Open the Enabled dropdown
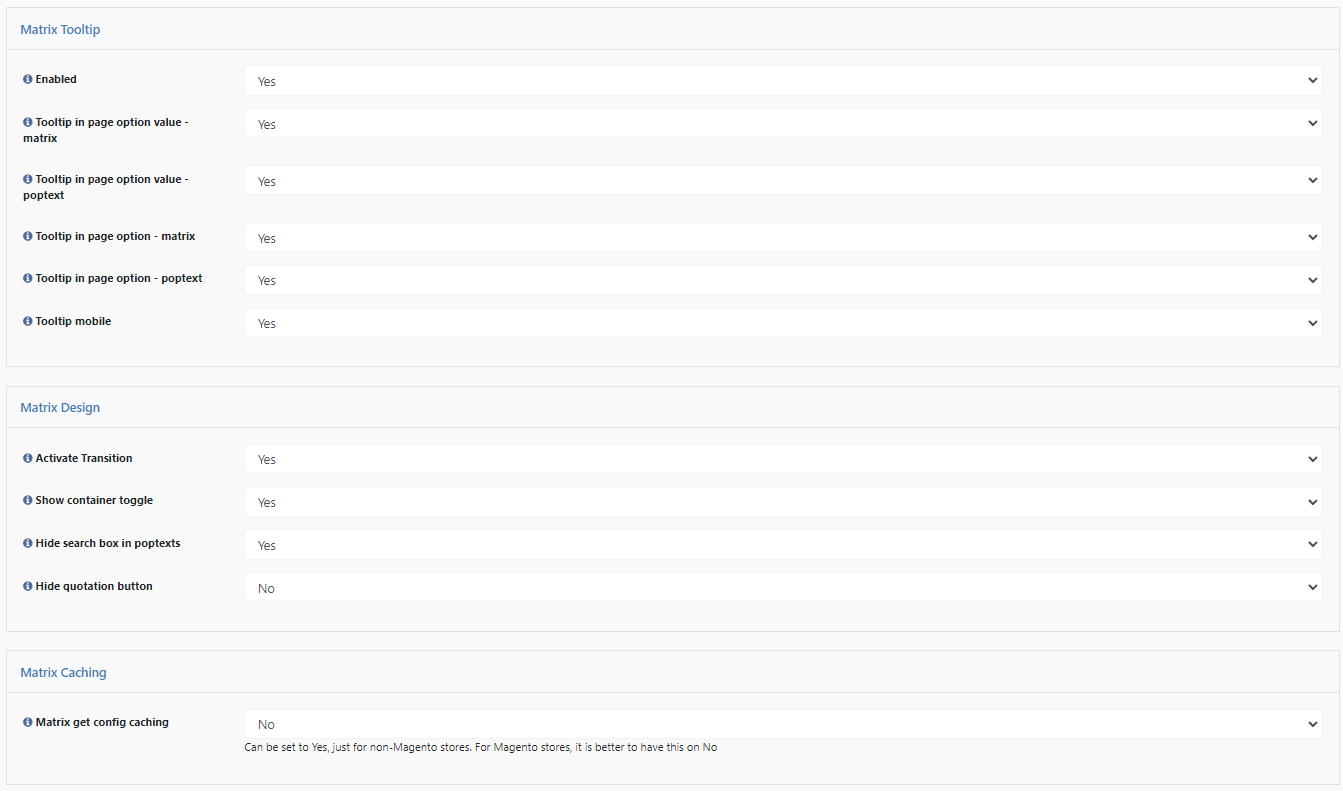The width and height of the screenshot is (1343, 791). pos(782,81)
